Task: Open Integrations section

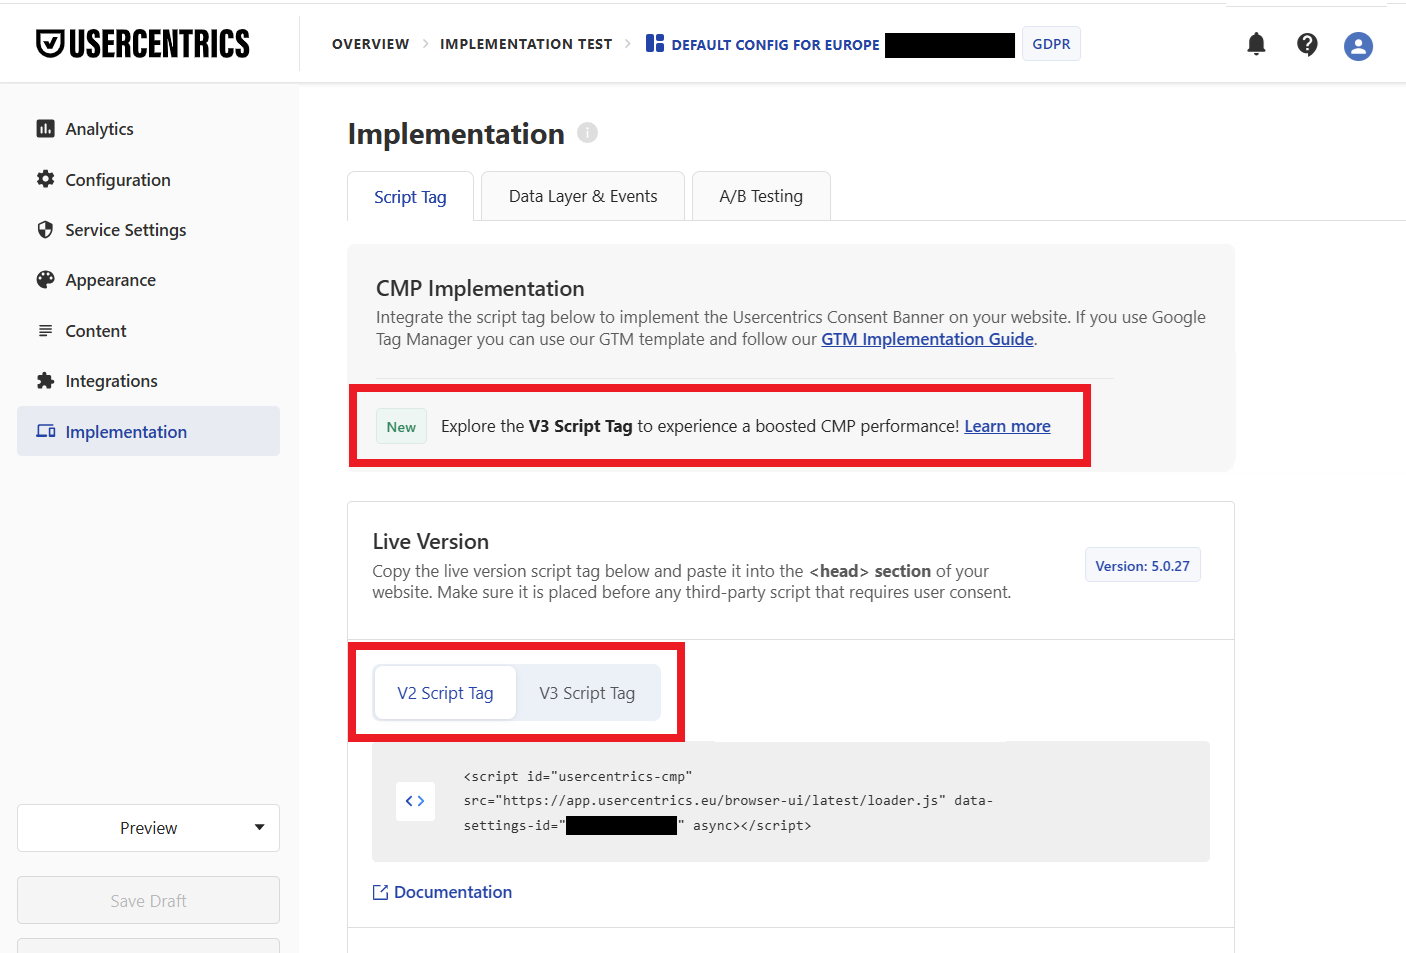Action: (x=111, y=381)
